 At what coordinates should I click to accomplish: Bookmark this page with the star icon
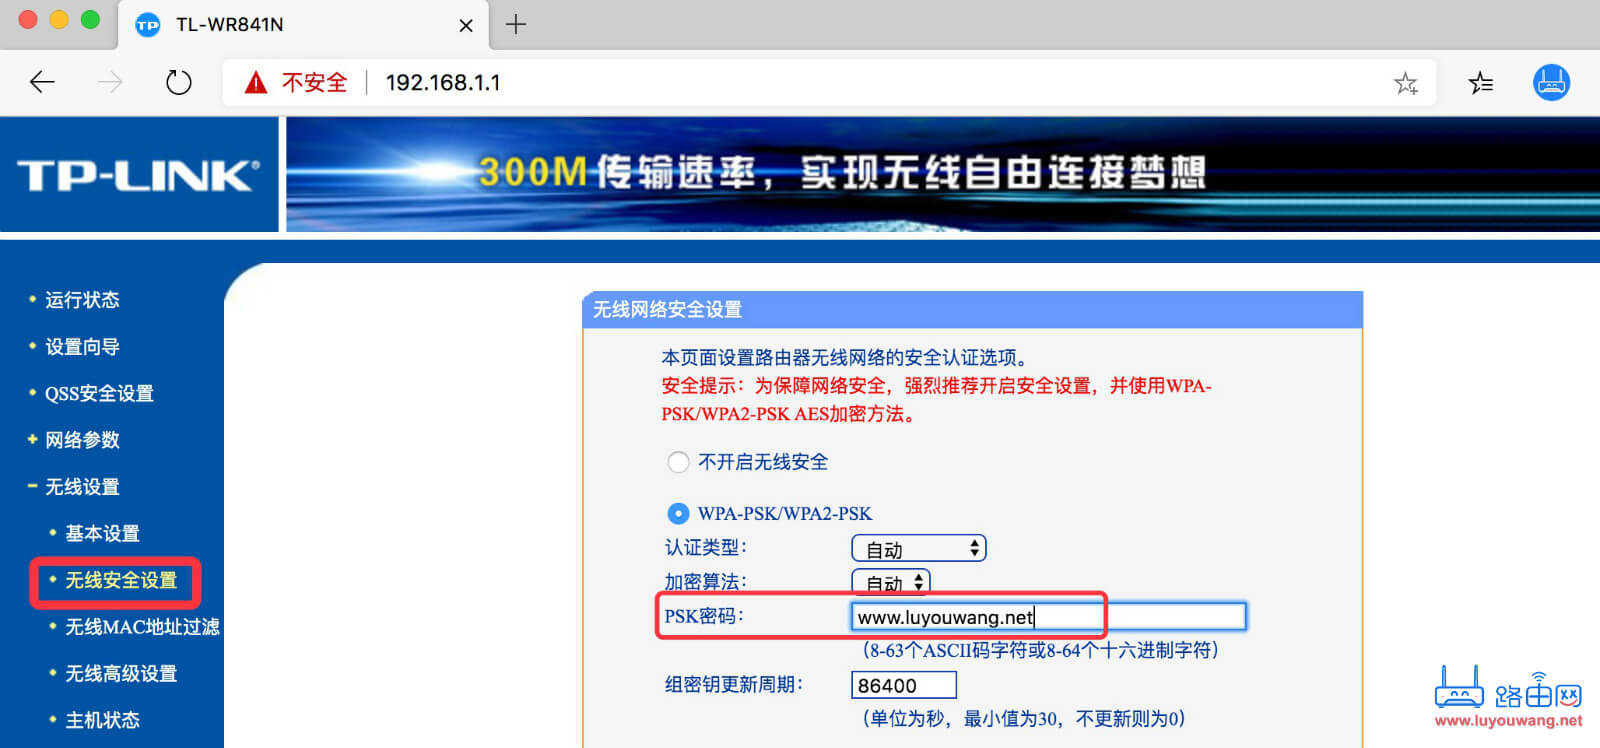click(x=1406, y=83)
